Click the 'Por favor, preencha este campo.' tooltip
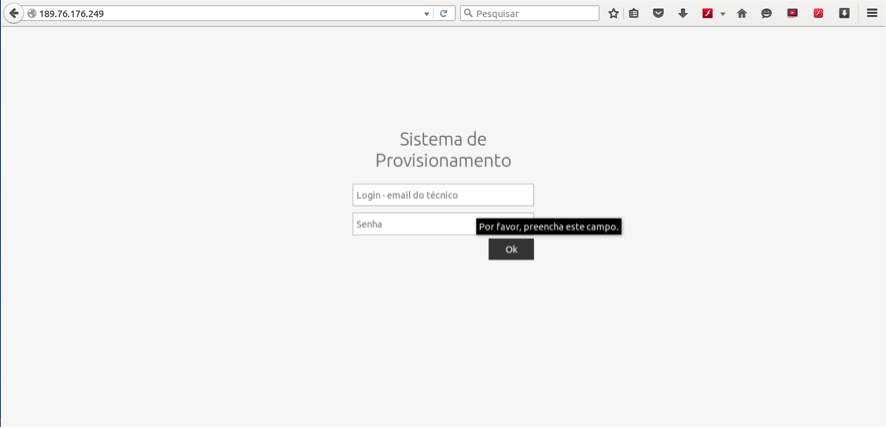Screen dimensions: 886x428 549,227
